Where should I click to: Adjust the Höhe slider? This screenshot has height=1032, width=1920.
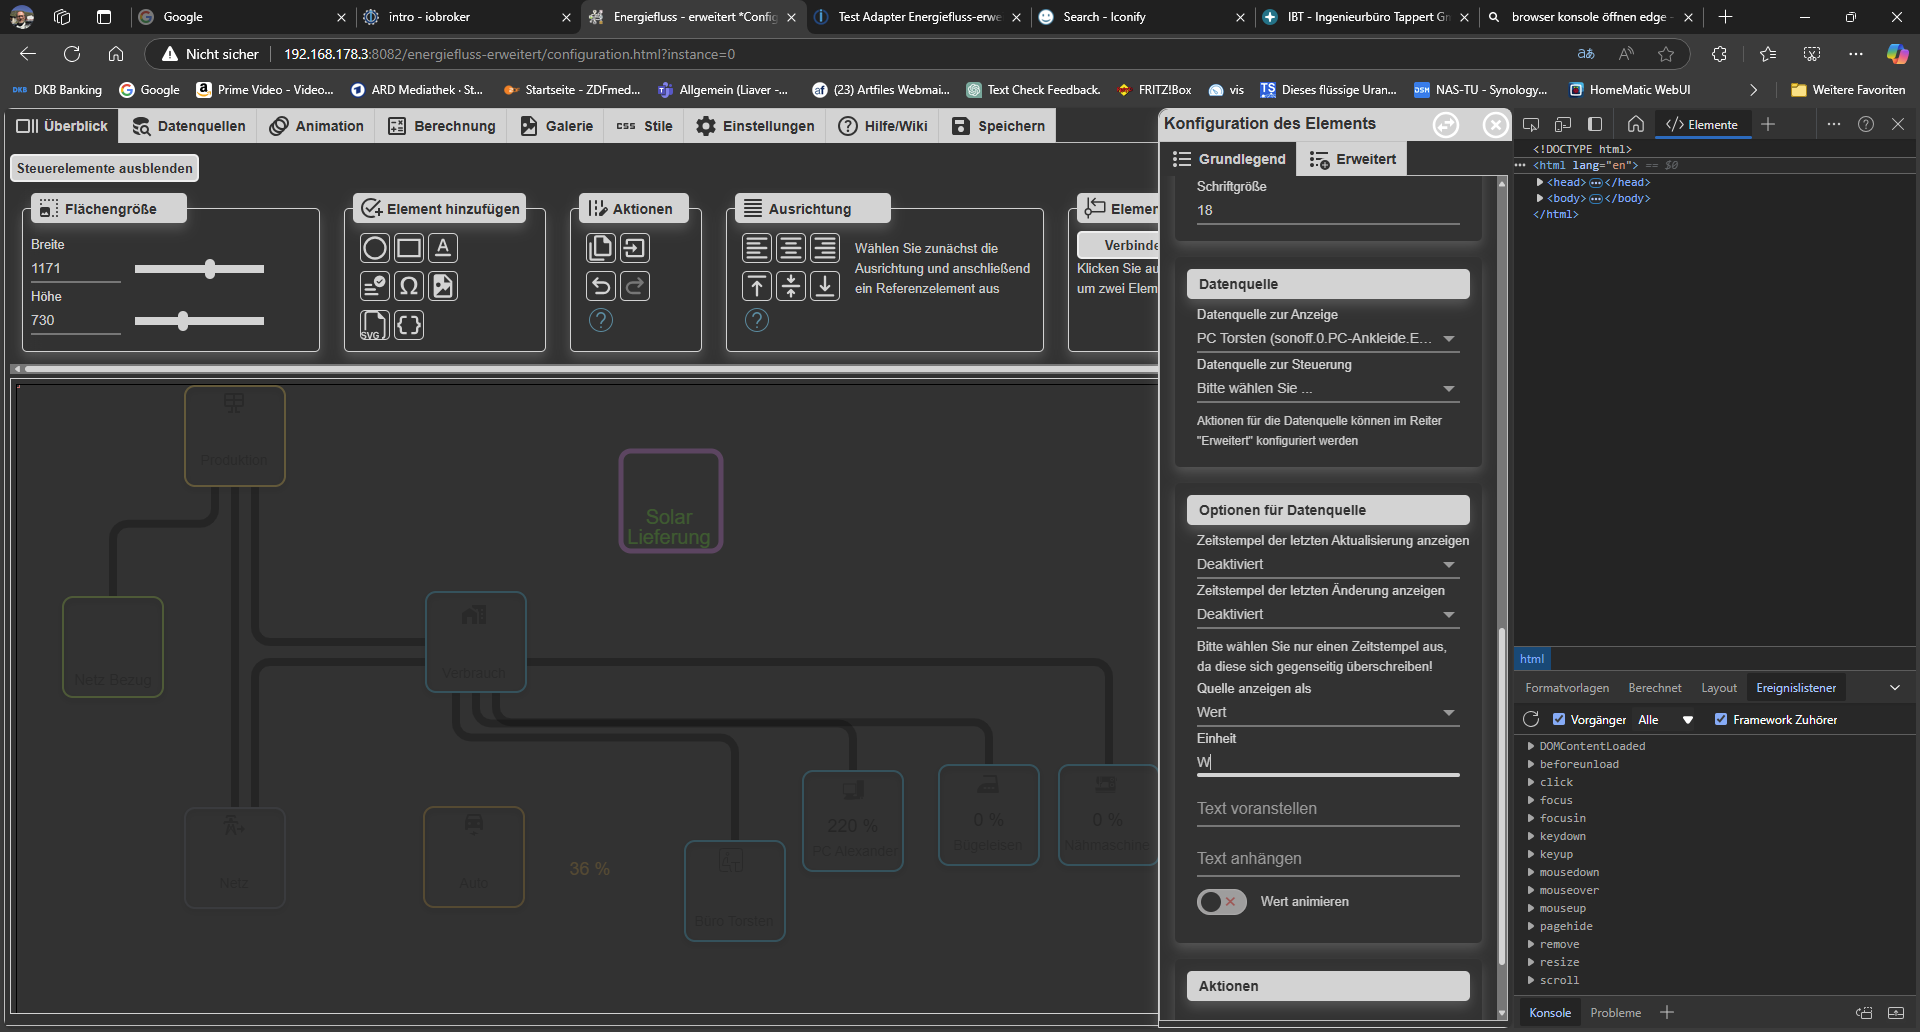point(200,321)
